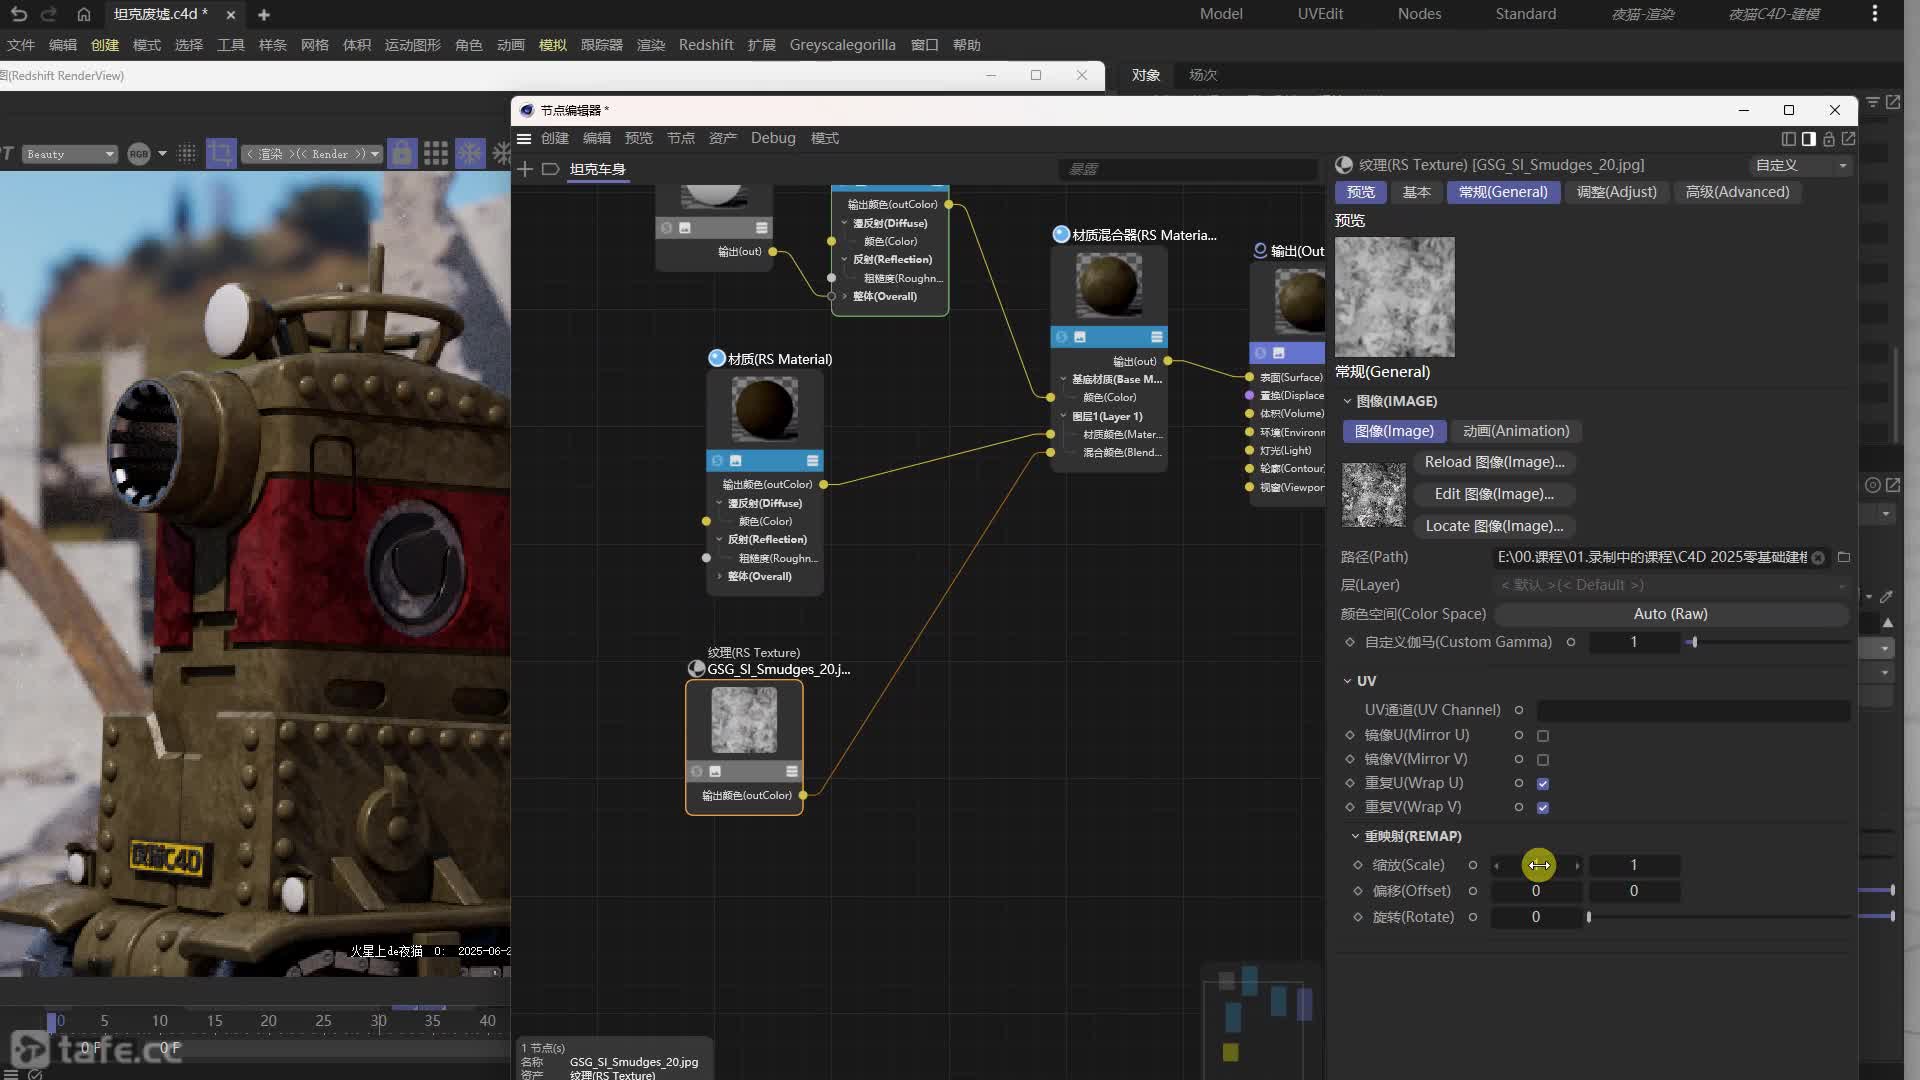The image size is (1920, 1080).
Task: Open attribute panel in new window icon
Action: coord(1849,139)
